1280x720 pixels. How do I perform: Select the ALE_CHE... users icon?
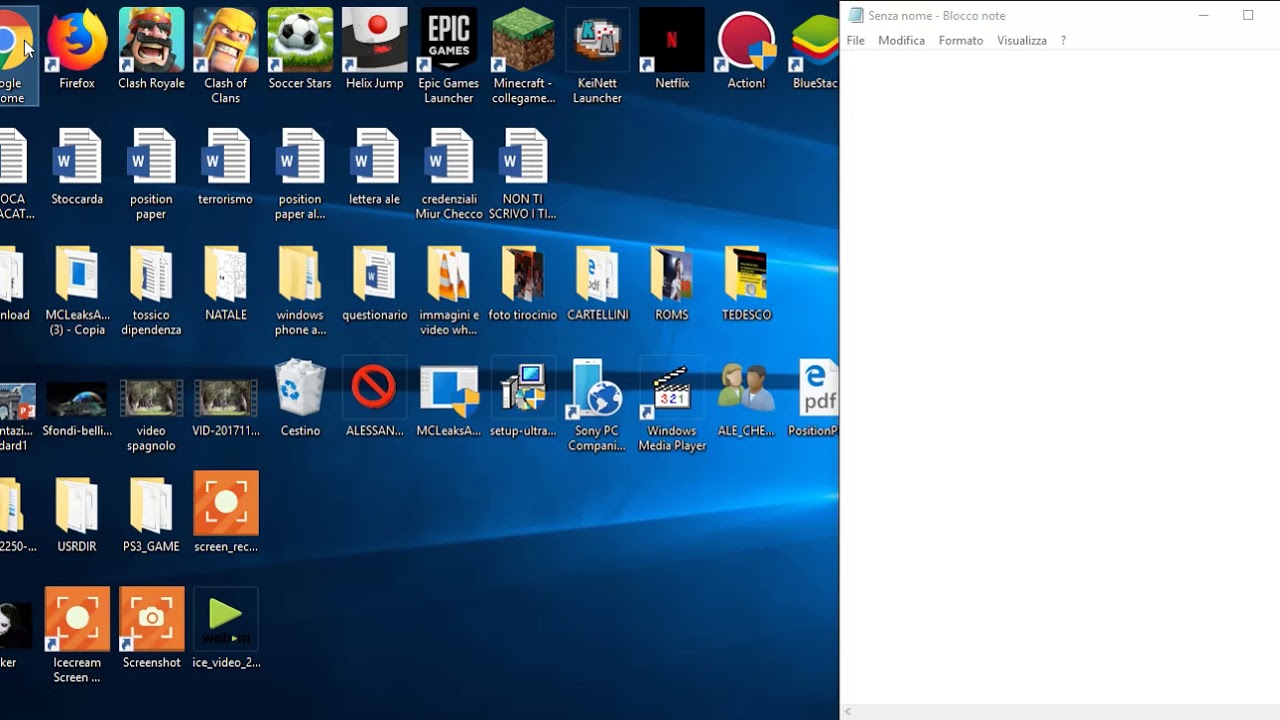pyautogui.click(x=746, y=398)
